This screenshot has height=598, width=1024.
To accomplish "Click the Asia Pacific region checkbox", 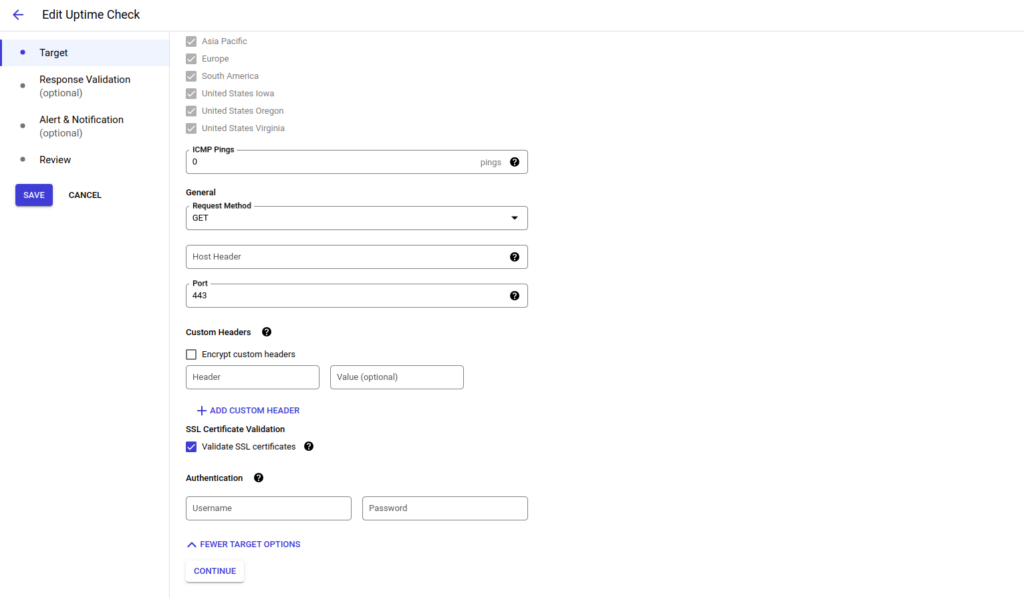I will click(190, 41).
